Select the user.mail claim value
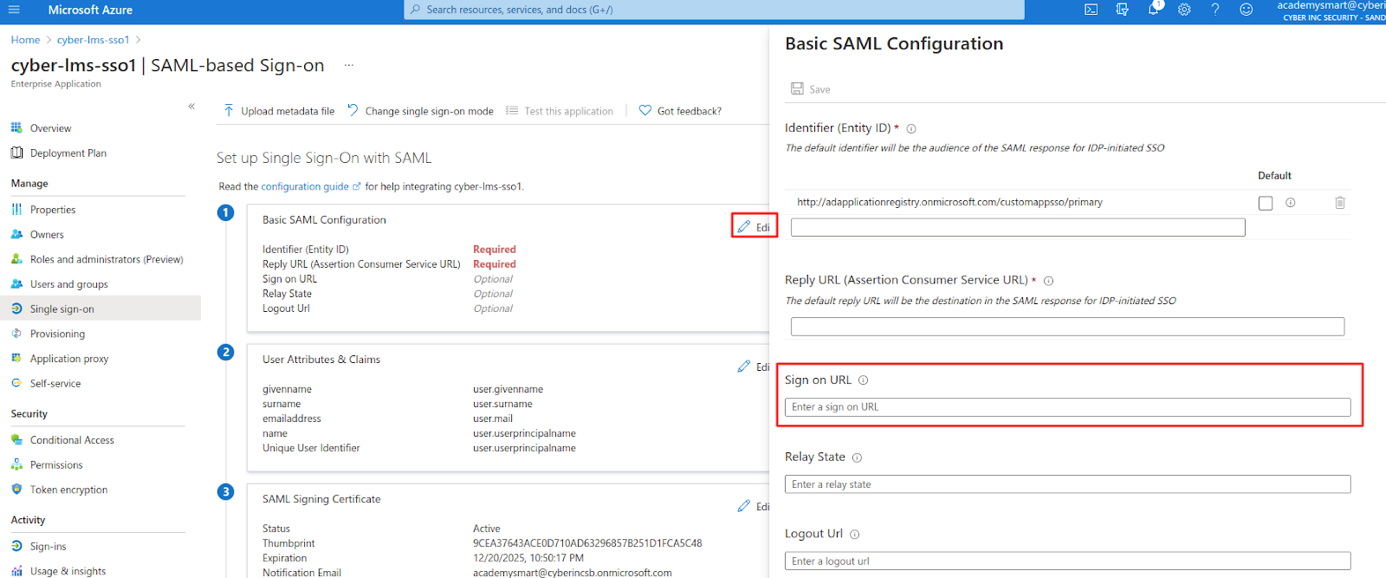Screen dimensions: 1386x578 coord(495,419)
